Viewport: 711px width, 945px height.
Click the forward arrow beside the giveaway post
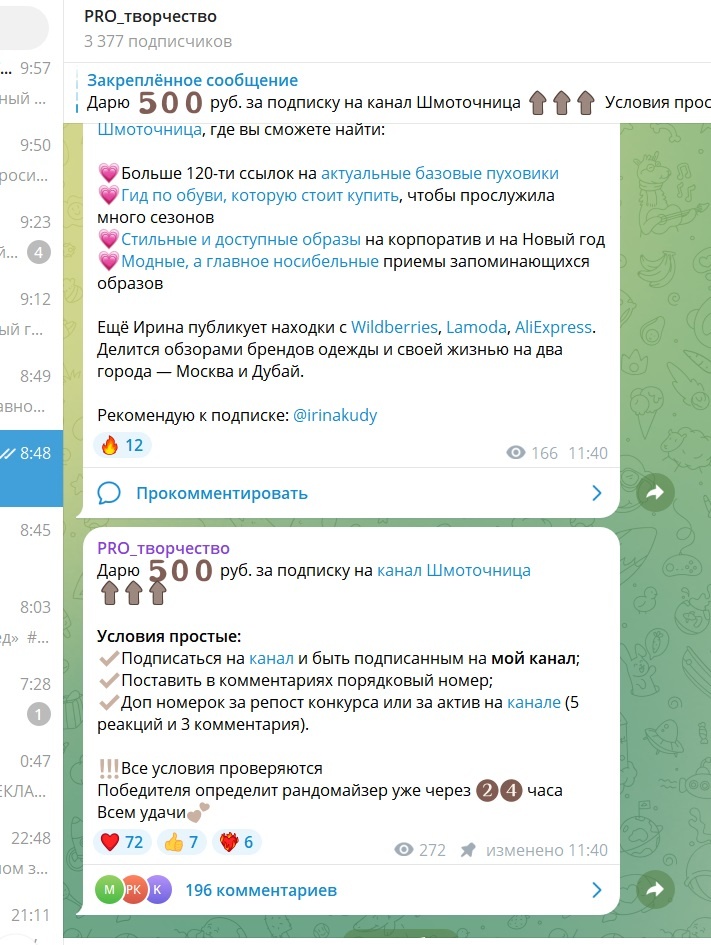pyautogui.click(x=655, y=889)
